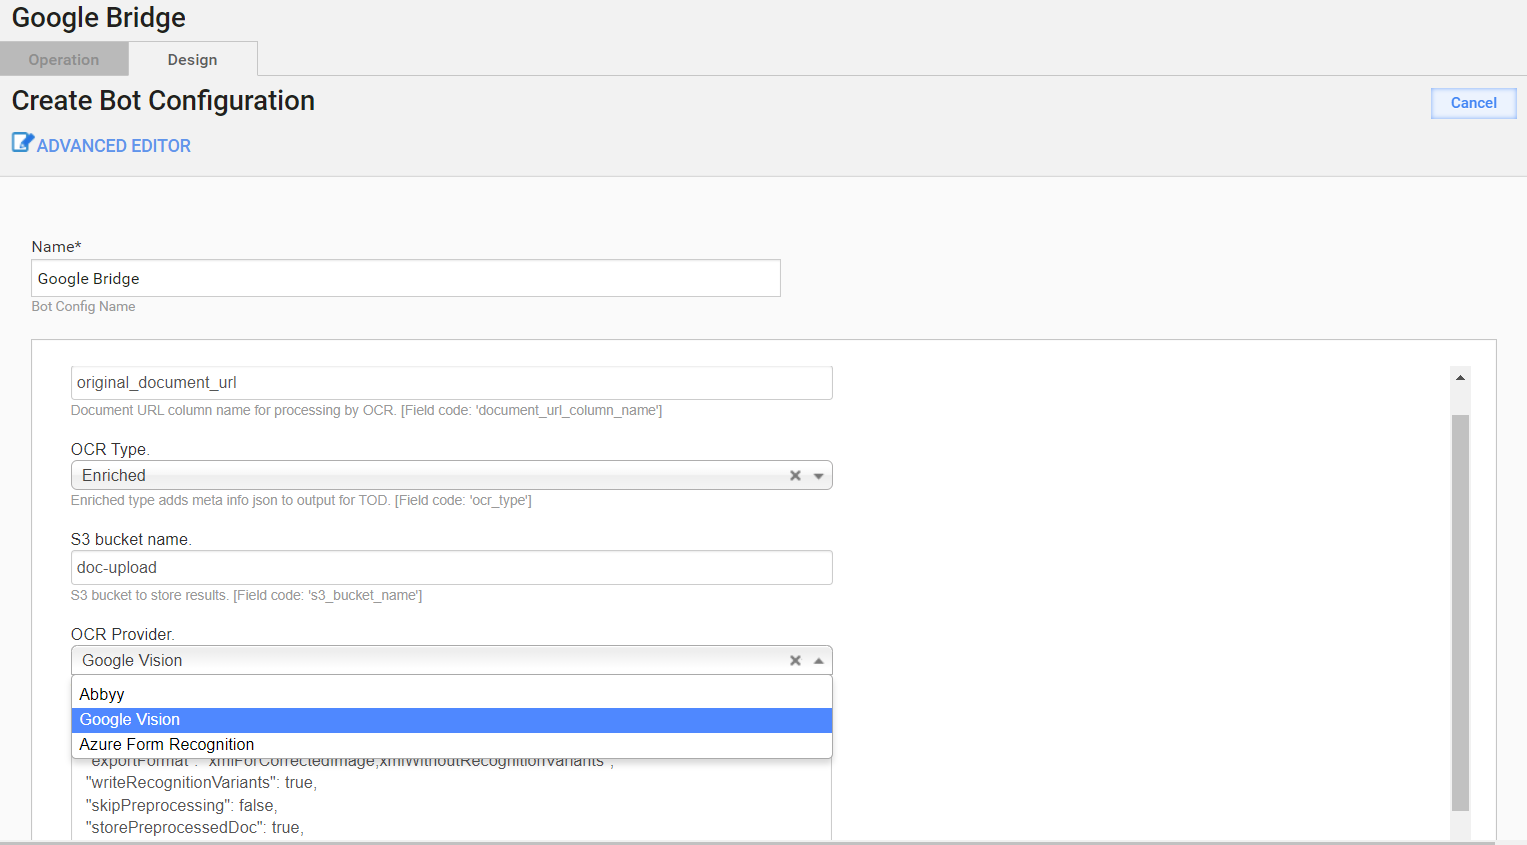Switch to the Design tab
Image resolution: width=1527 pixels, height=845 pixels.
tap(193, 59)
